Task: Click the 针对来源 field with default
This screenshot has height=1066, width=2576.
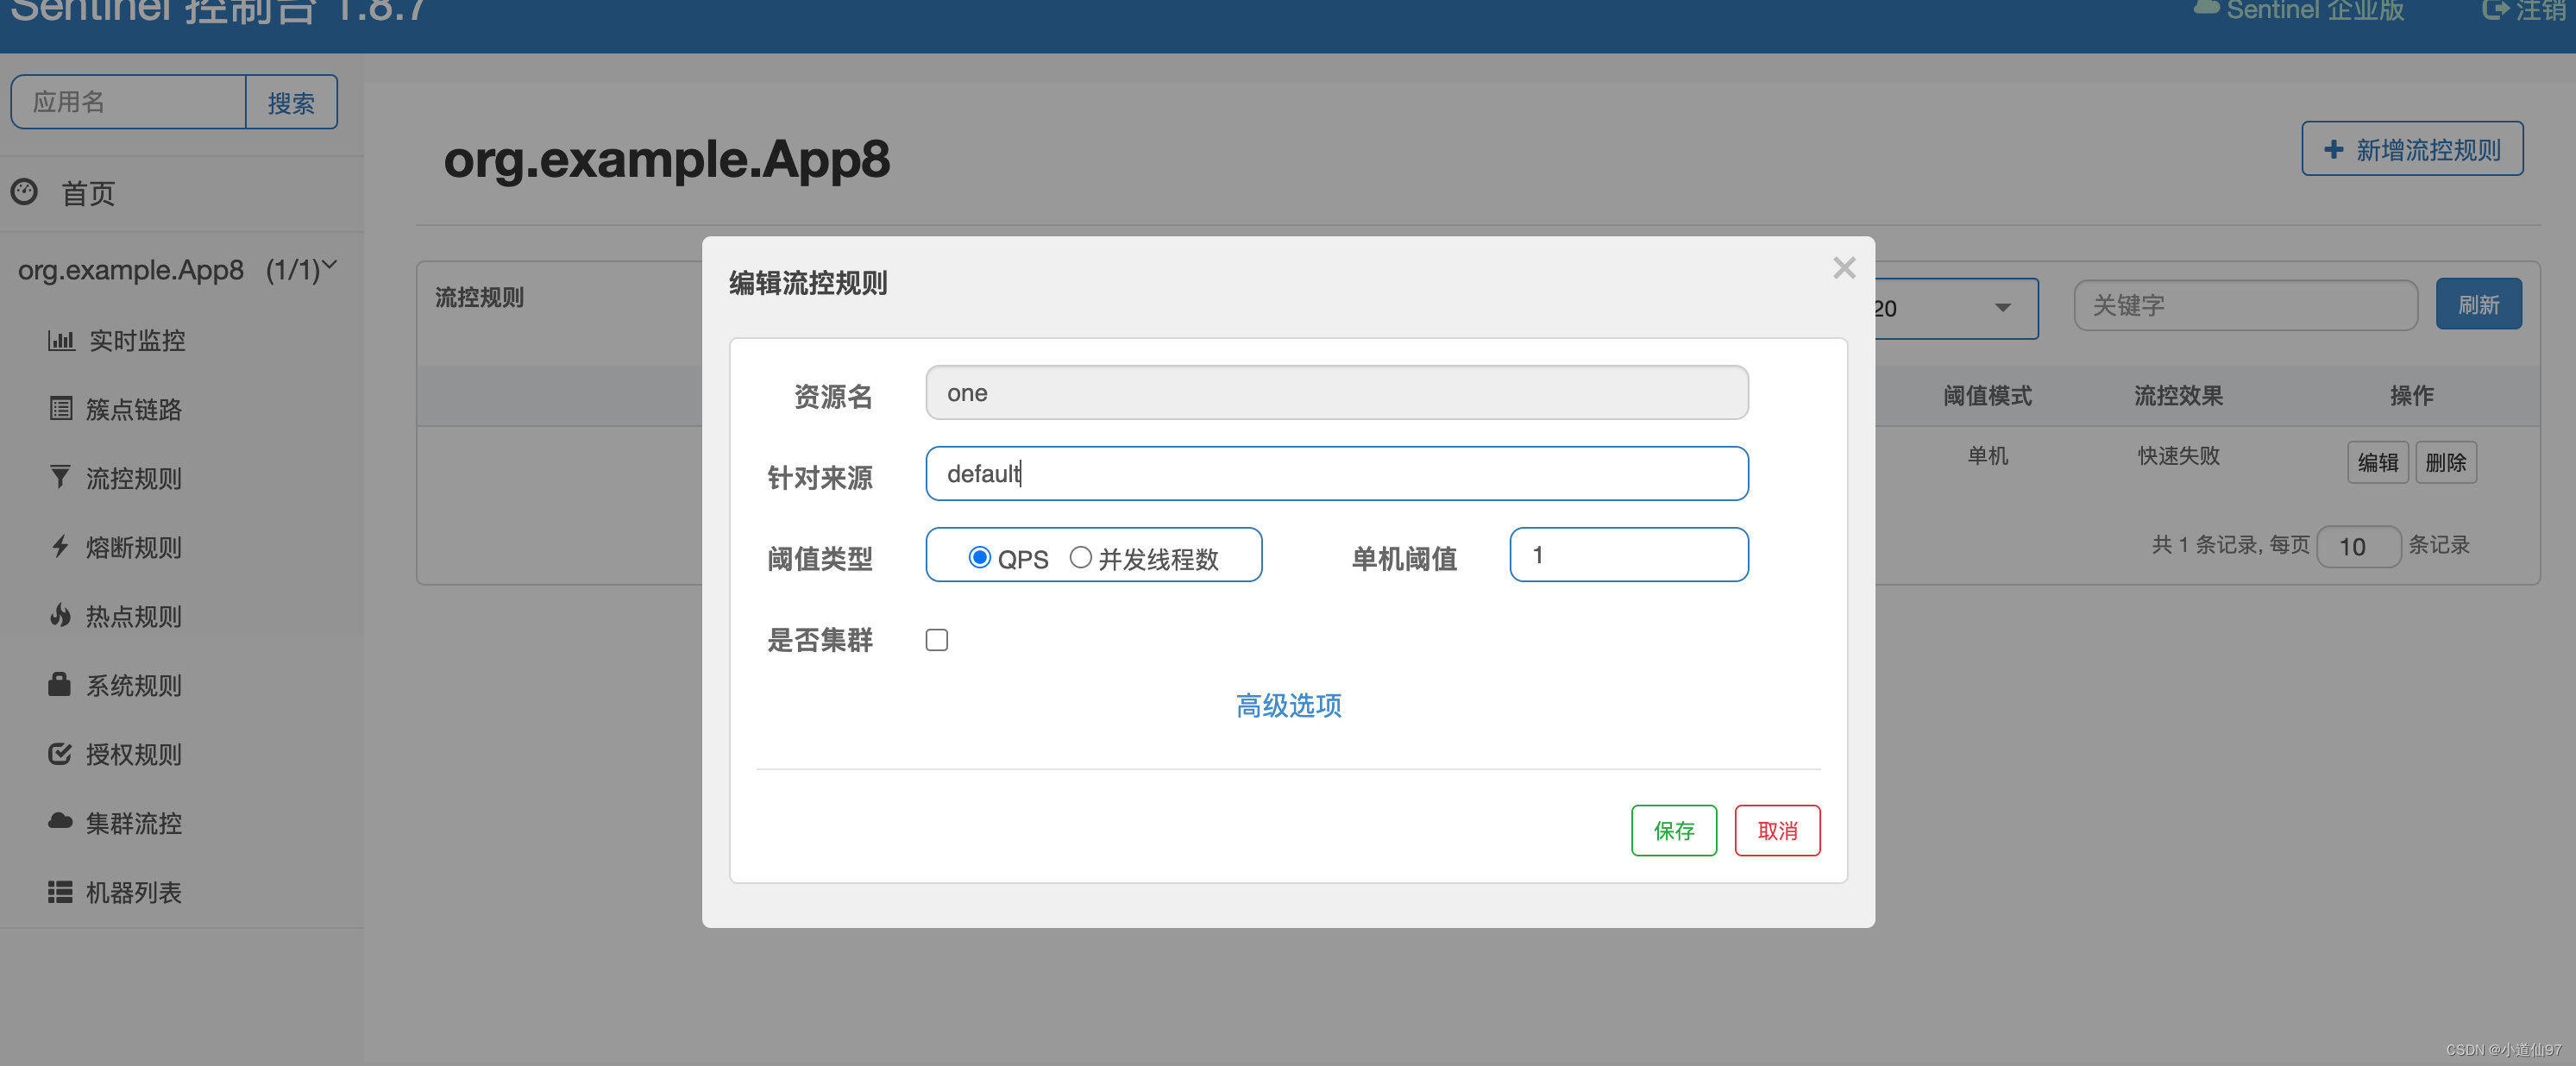Action: [x=1336, y=473]
